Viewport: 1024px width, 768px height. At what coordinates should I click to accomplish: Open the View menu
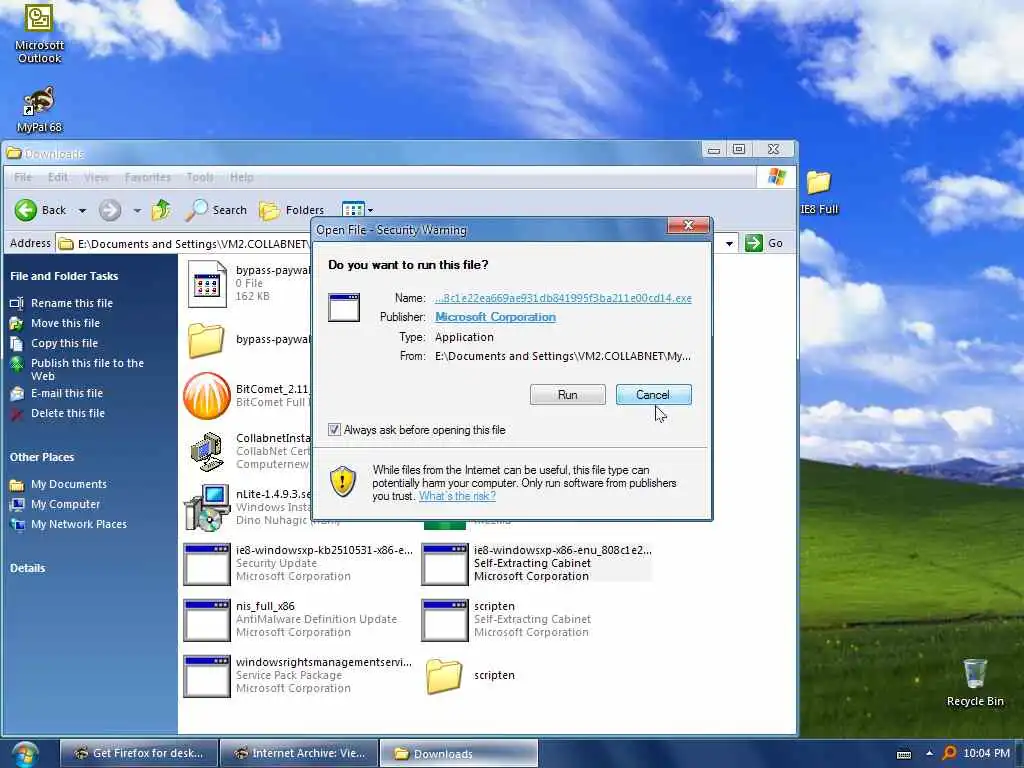(x=97, y=177)
